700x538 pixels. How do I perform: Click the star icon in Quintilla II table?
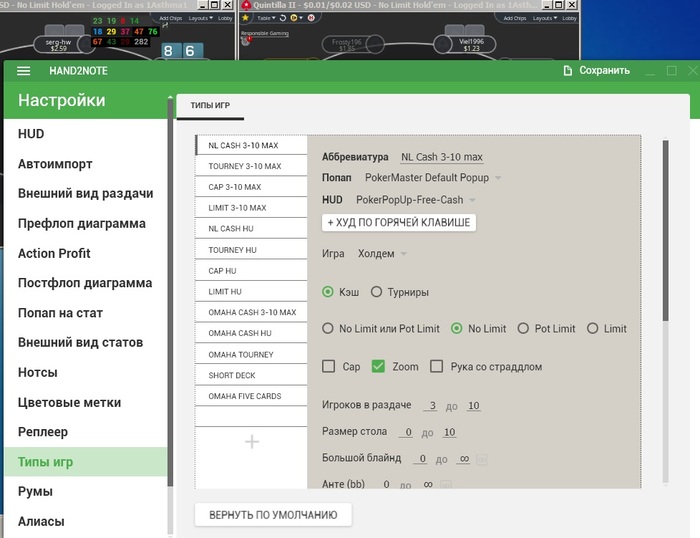[245, 18]
